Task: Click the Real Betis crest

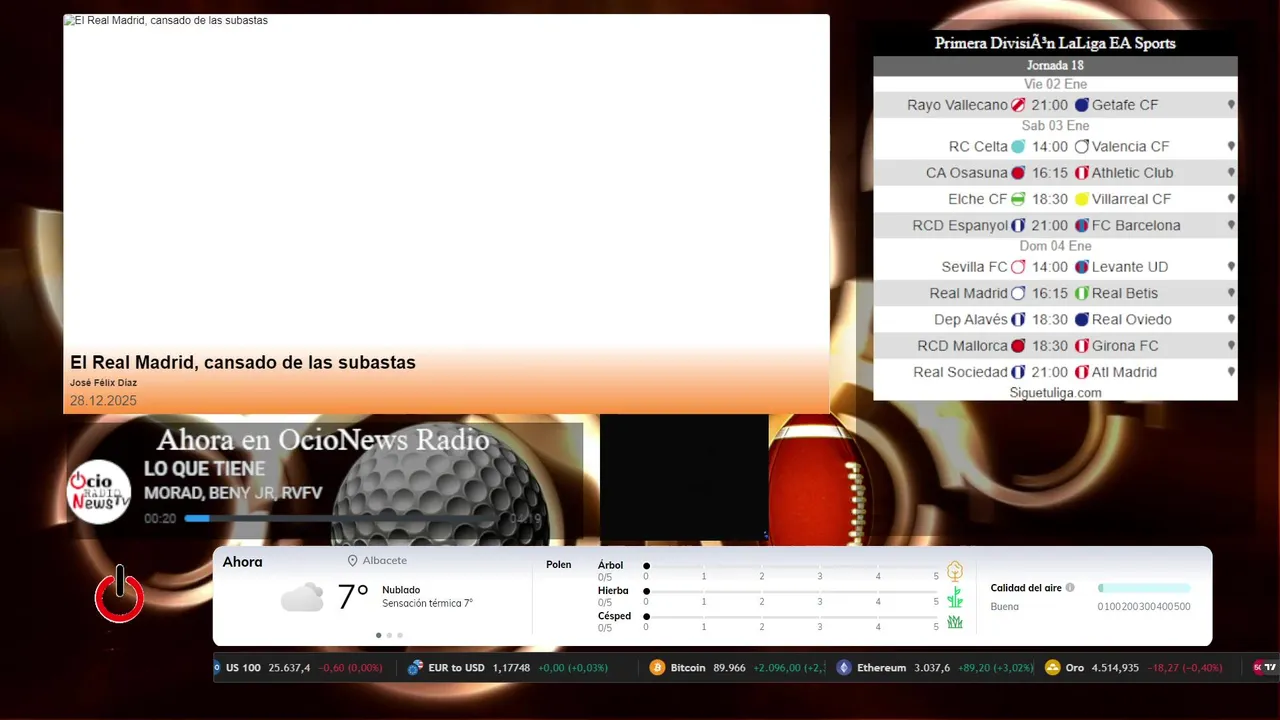Action: (1081, 293)
